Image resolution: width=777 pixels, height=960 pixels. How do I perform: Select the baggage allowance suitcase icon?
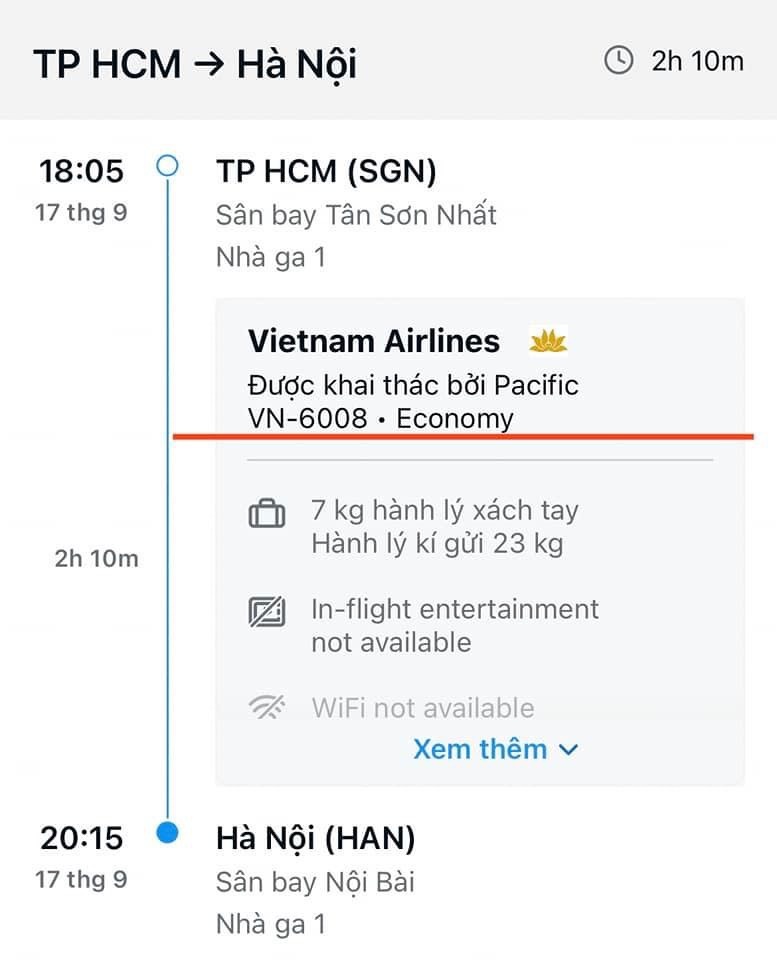click(266, 511)
